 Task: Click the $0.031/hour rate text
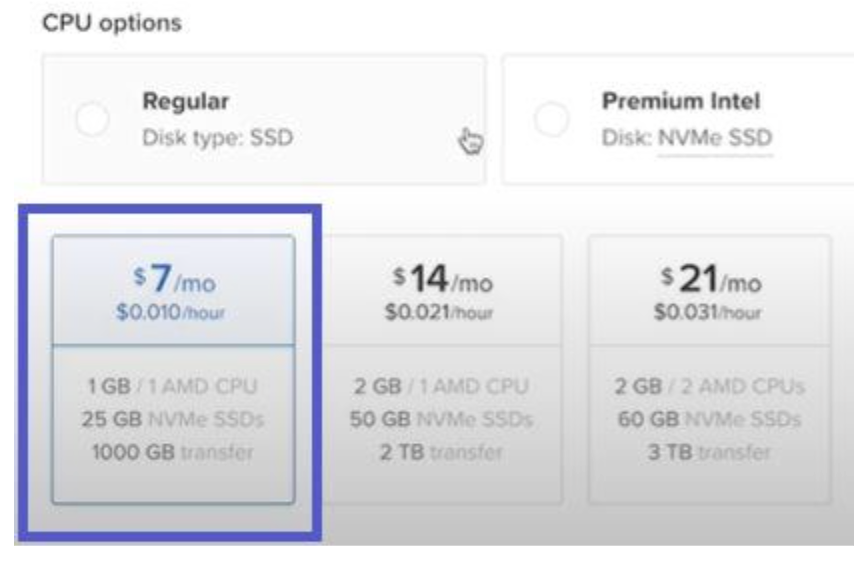point(708,312)
